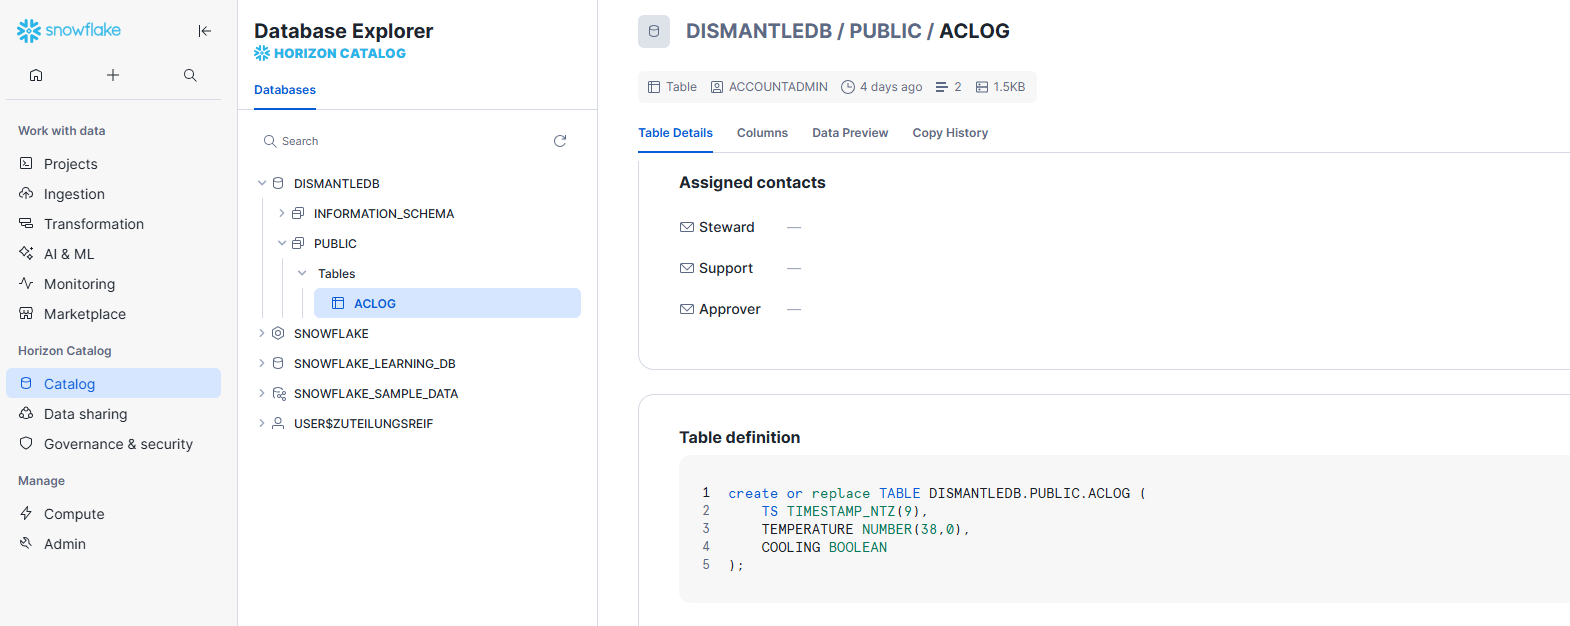Image resolution: width=1570 pixels, height=626 pixels.
Task: Click the plus create icon
Action: 113,75
